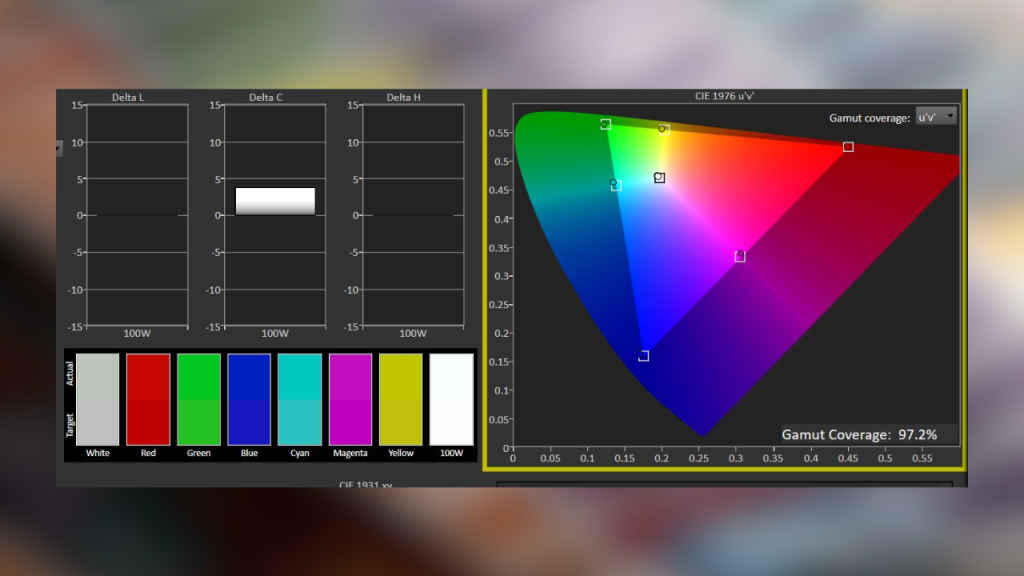Select the white point marker on CIE chart
Screen dimensions: 1024x576
click(660, 178)
